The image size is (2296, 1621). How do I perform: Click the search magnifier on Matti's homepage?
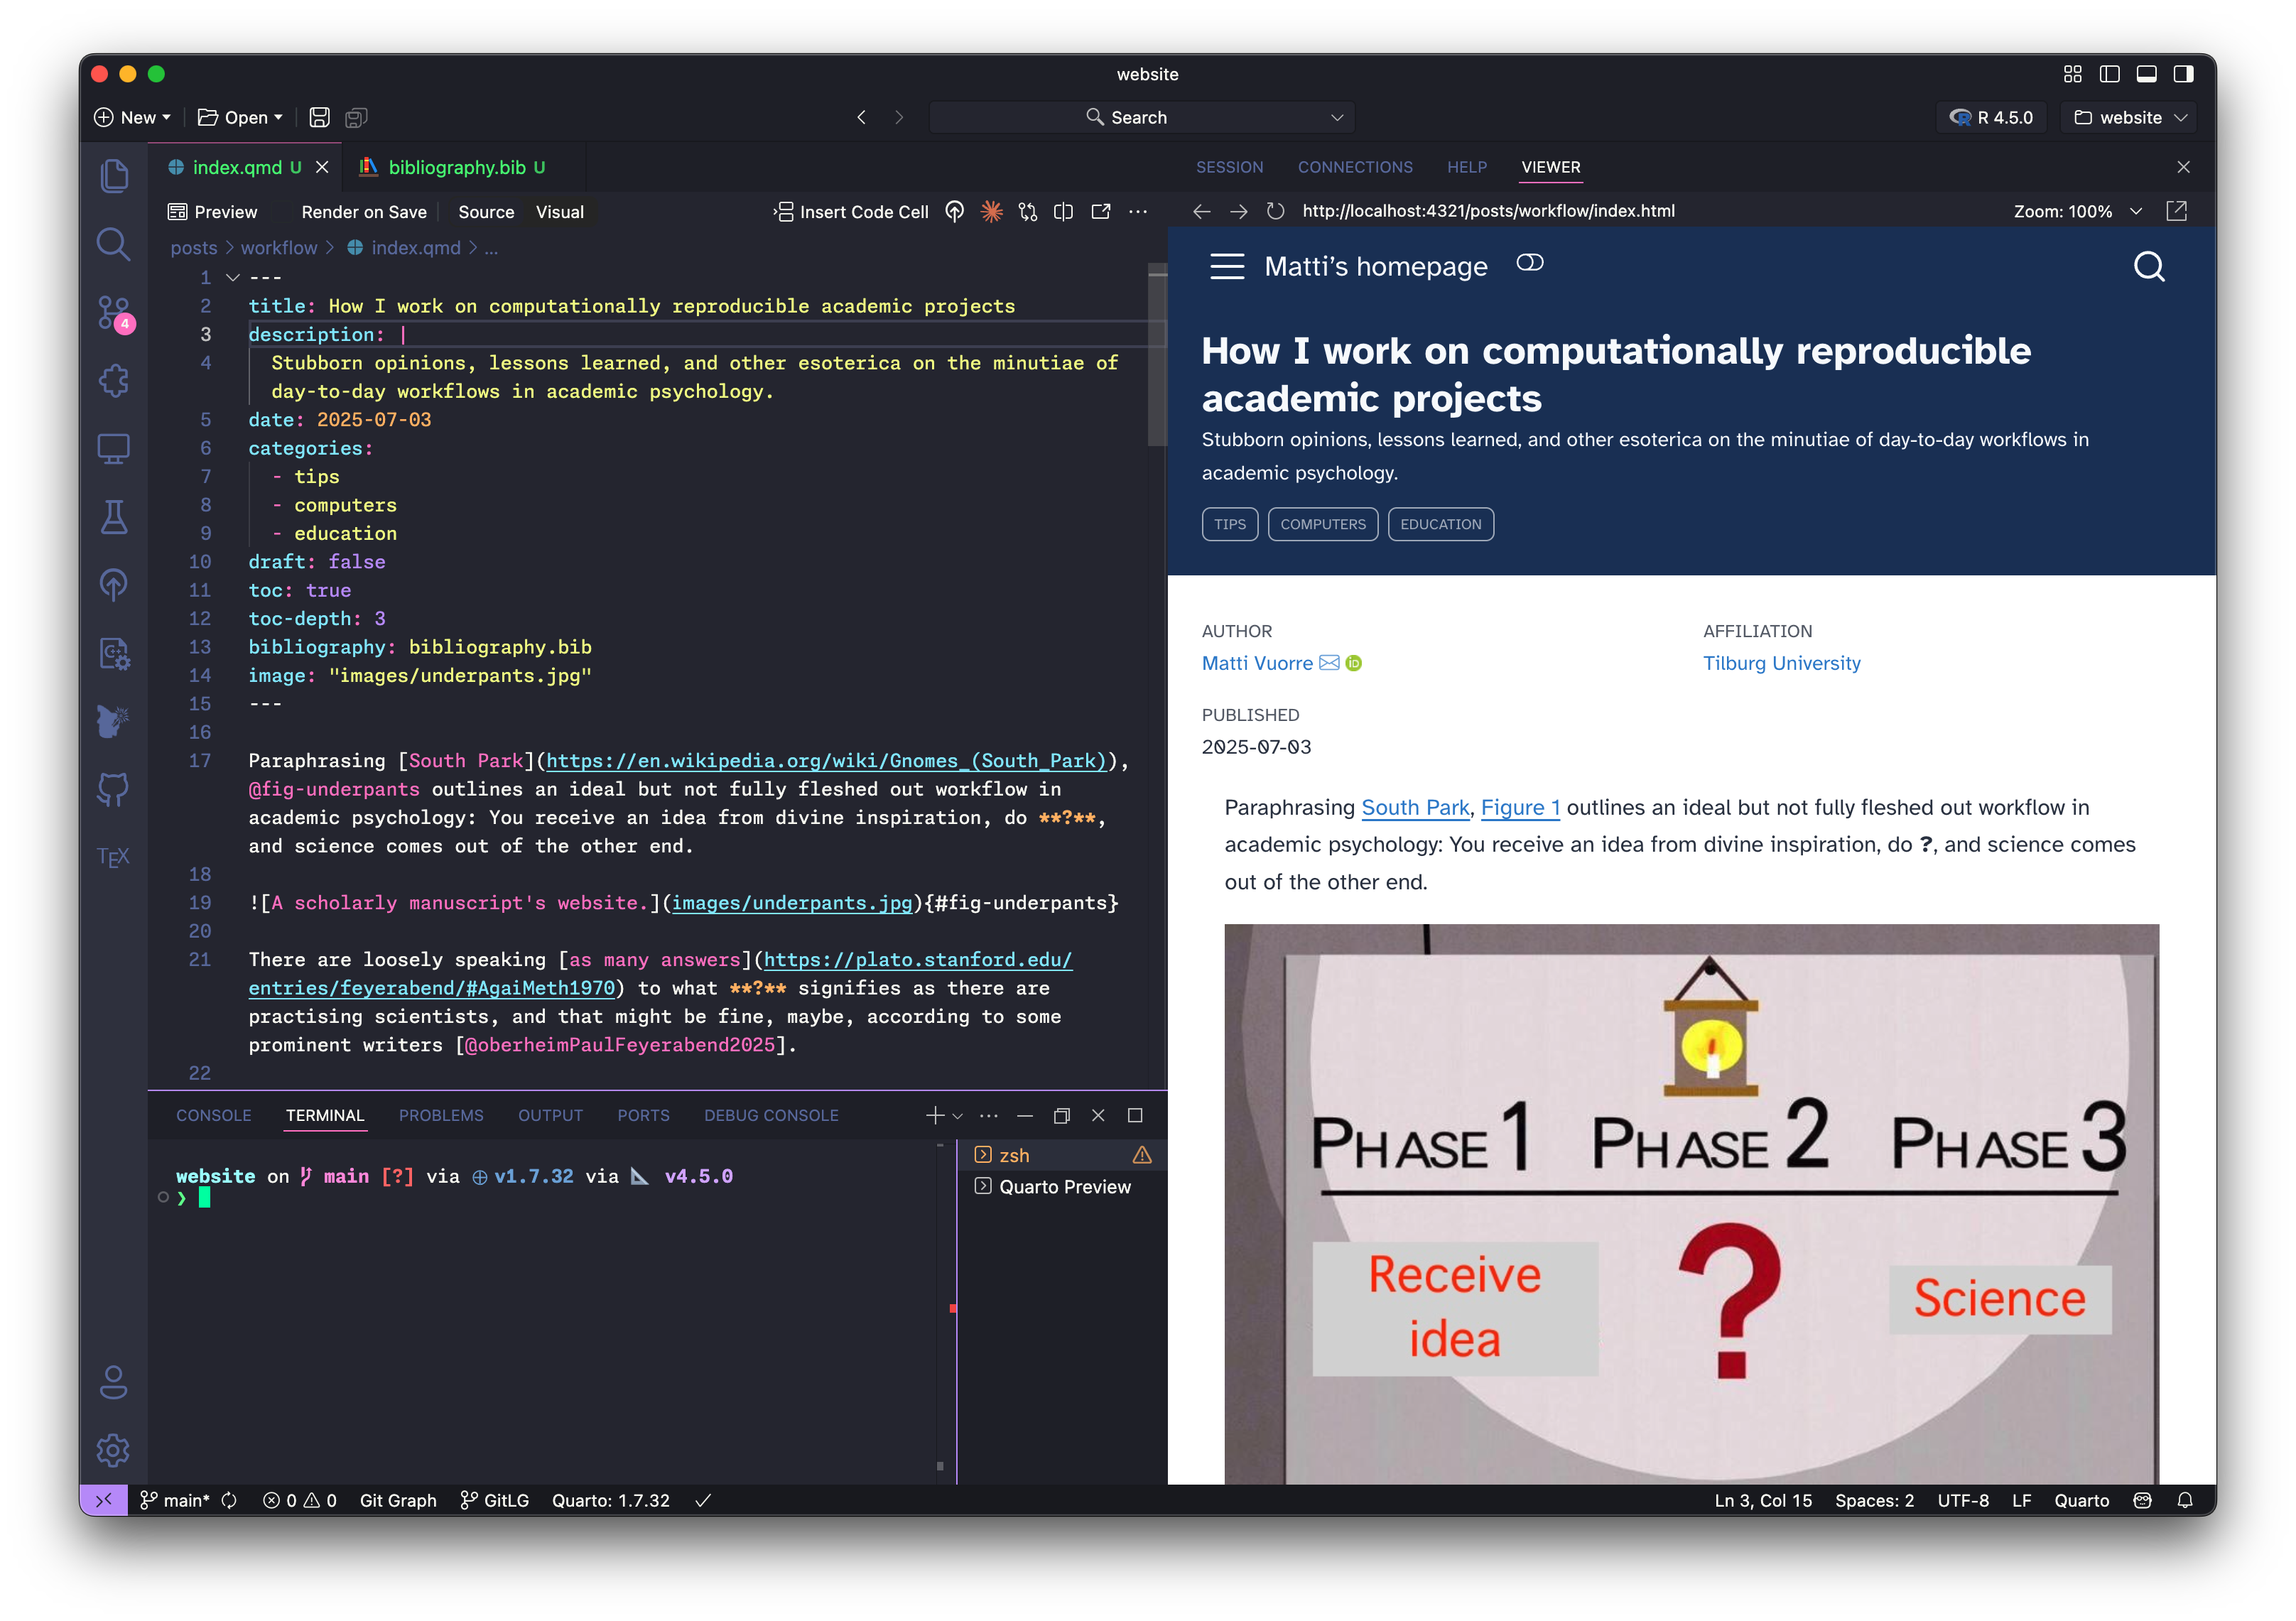click(x=2148, y=267)
